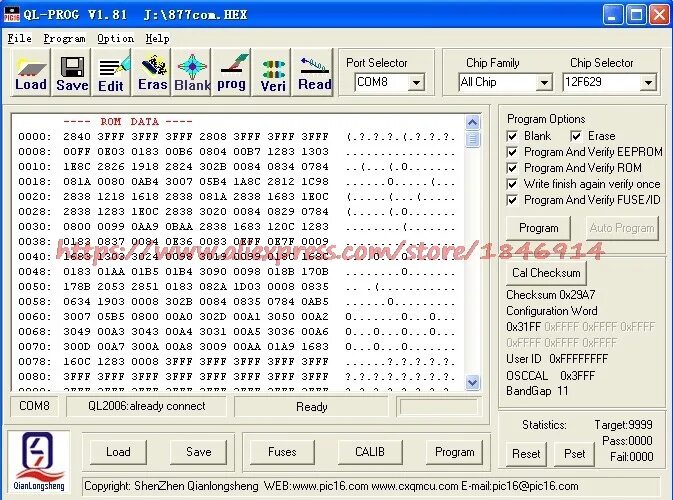The width and height of the screenshot is (673, 500).
Task: Click ROM address row 0000:
Action: (236, 137)
